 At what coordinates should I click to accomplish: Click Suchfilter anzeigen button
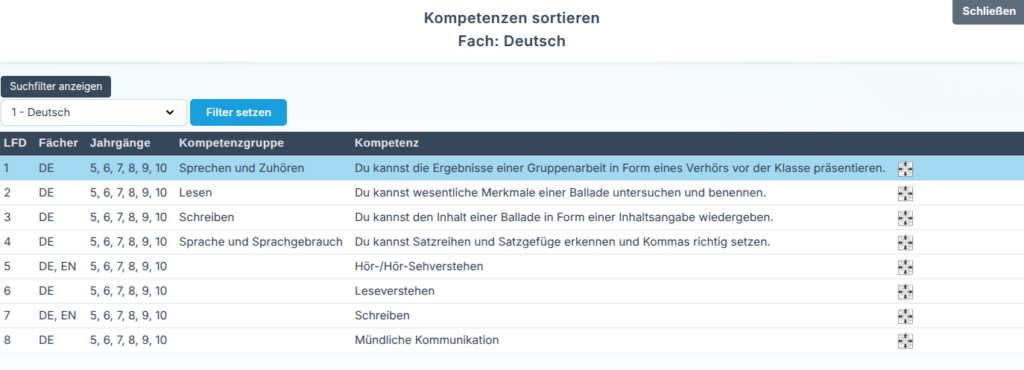coord(56,86)
